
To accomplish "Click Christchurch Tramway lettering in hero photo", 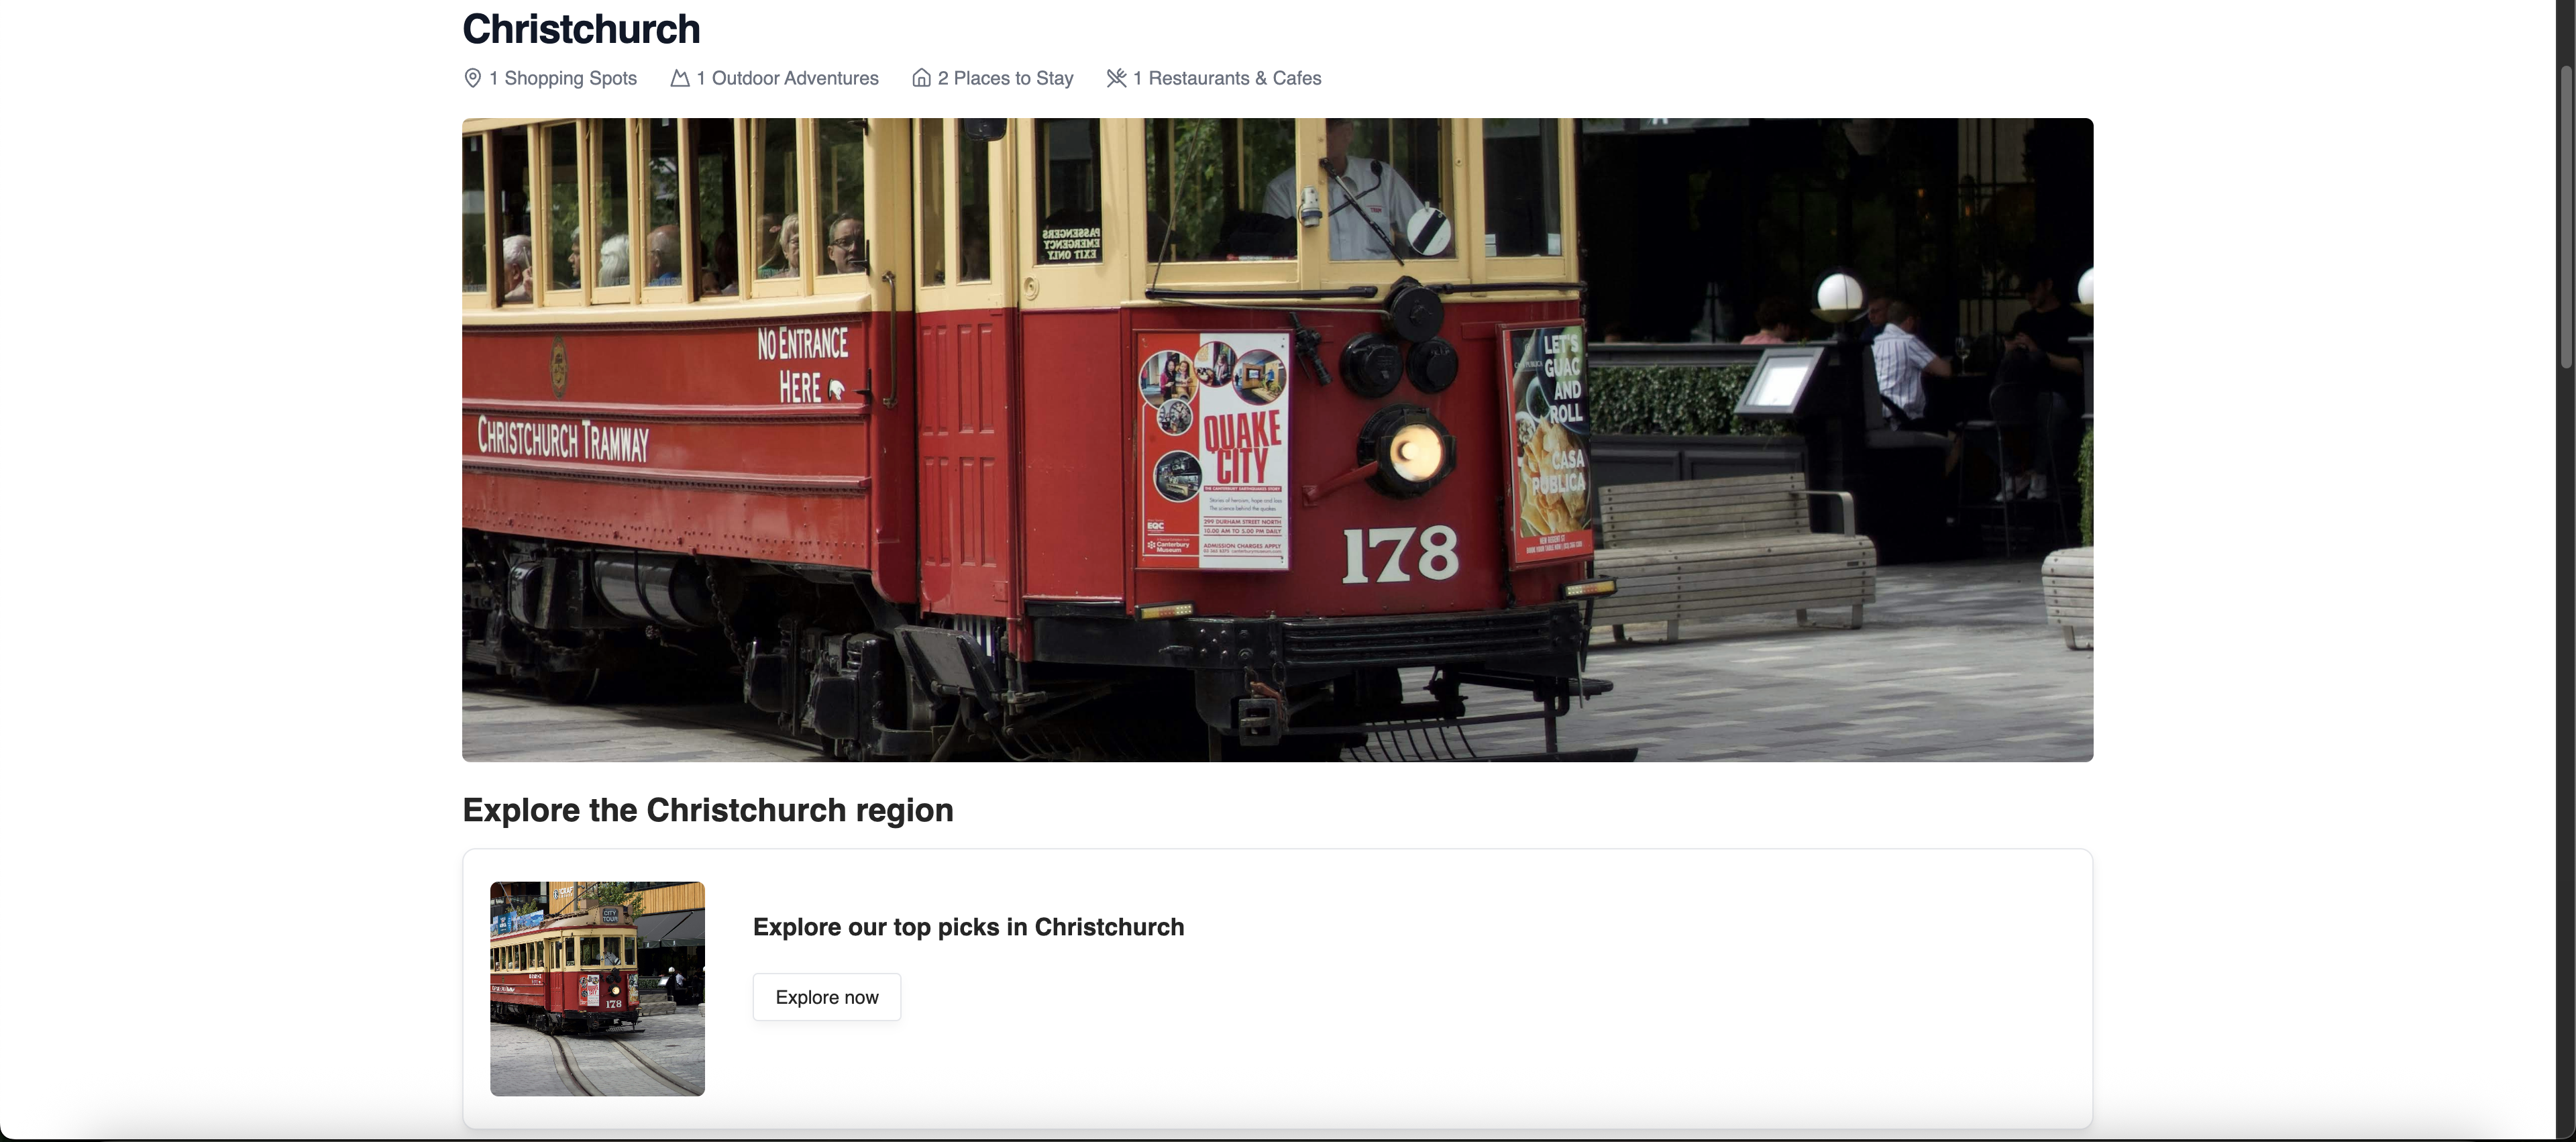I will [x=563, y=439].
